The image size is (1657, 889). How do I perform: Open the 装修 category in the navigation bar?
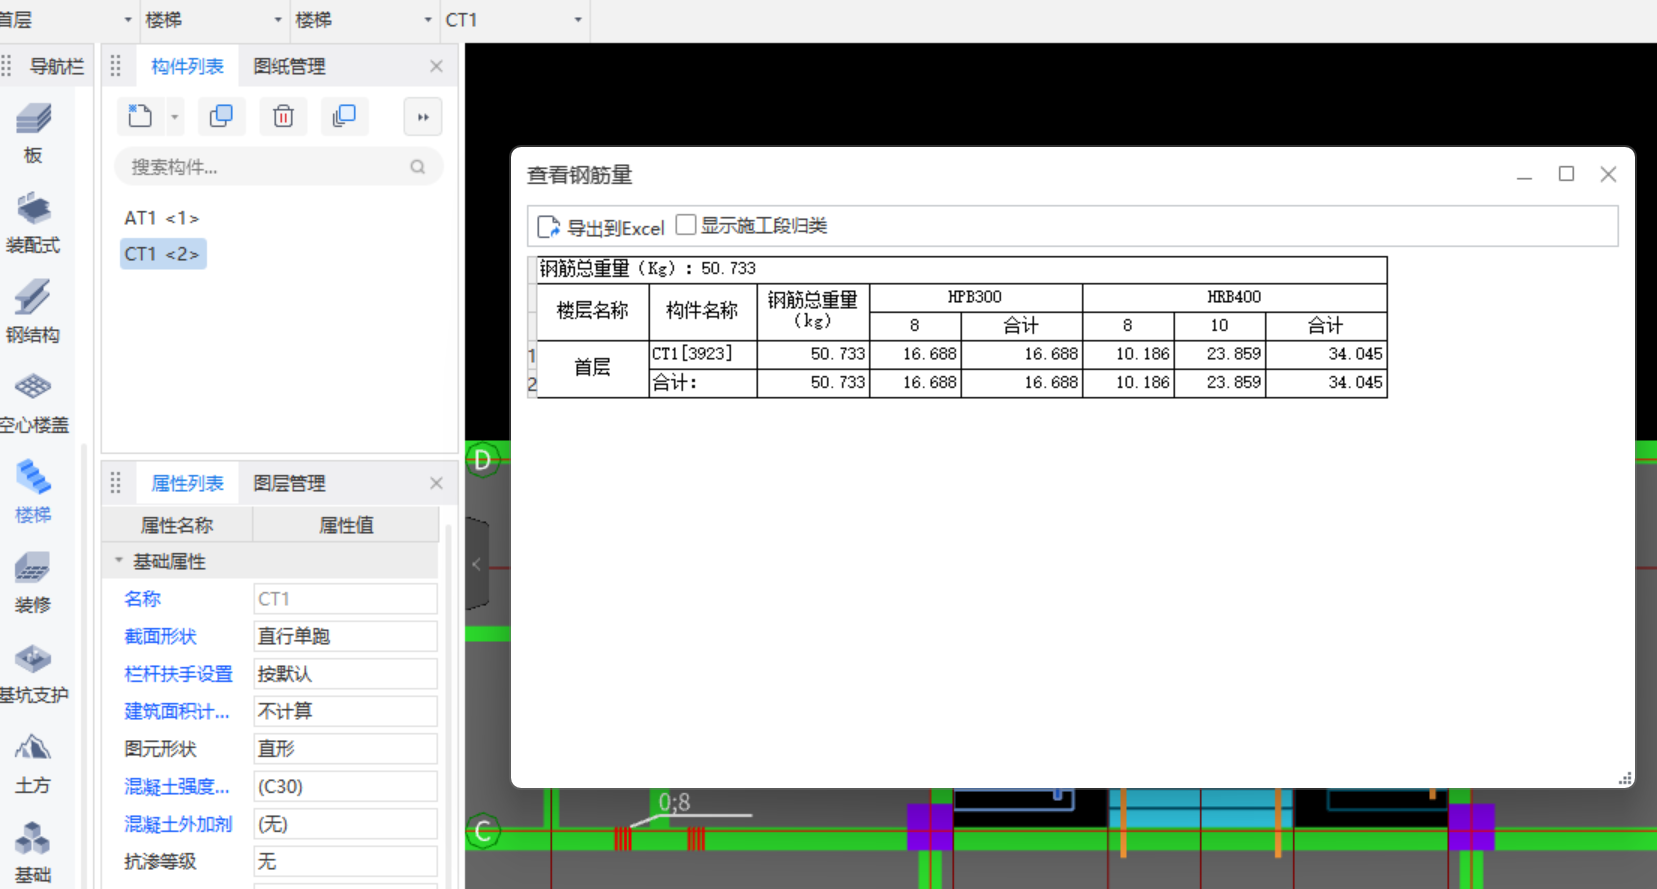coord(33,583)
